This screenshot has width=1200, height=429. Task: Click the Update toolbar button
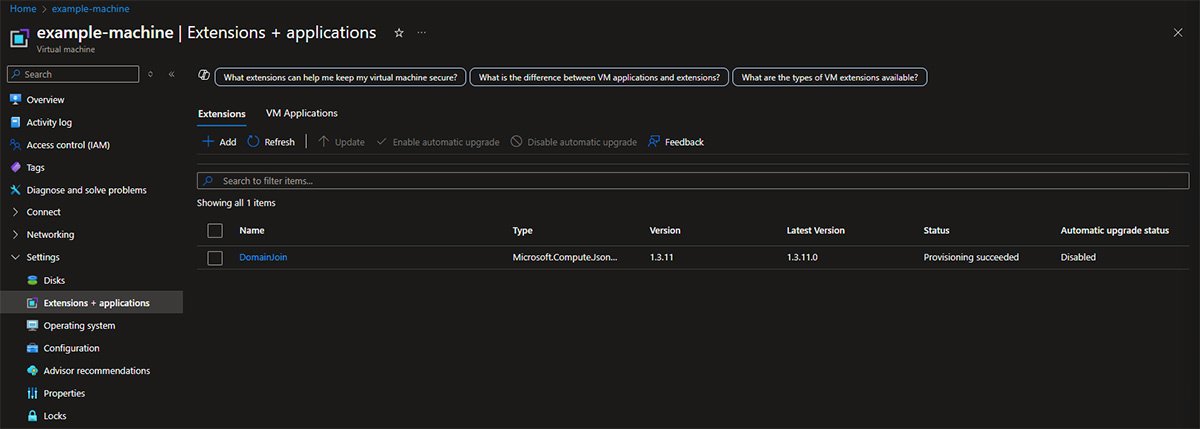coord(341,142)
